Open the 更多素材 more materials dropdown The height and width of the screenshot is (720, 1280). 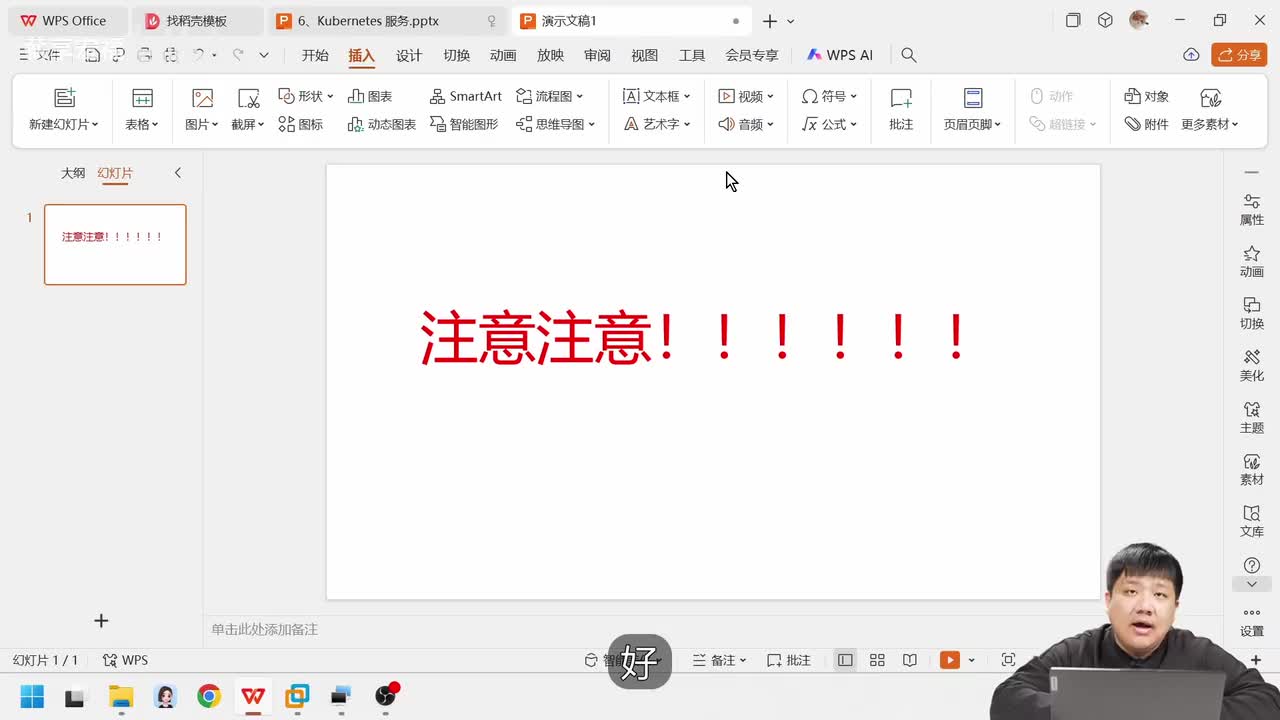[1210, 124]
